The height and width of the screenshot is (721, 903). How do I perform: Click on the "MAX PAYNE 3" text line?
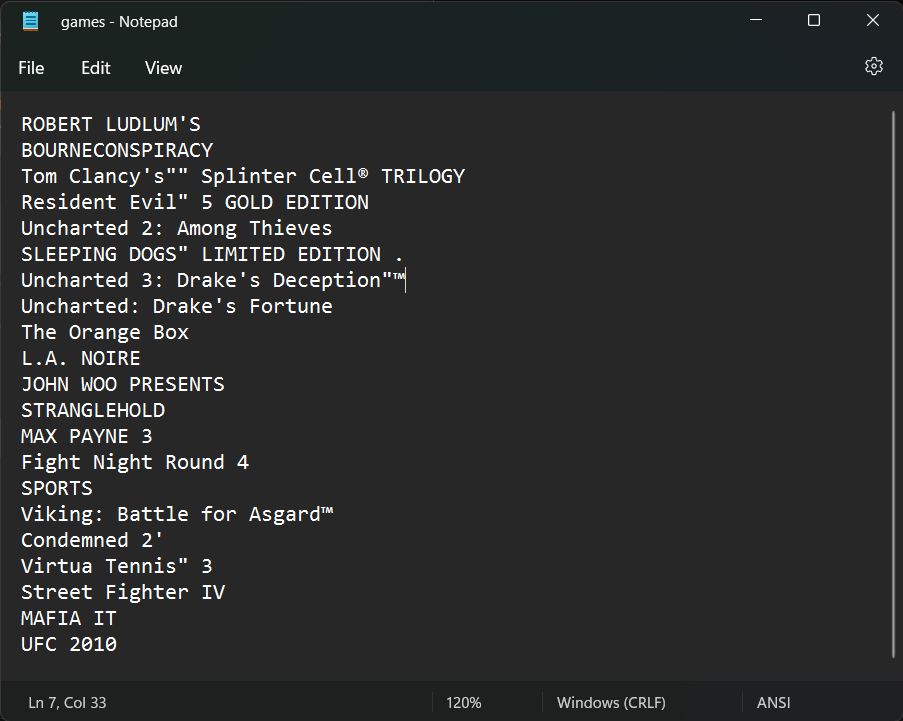[x=87, y=436]
